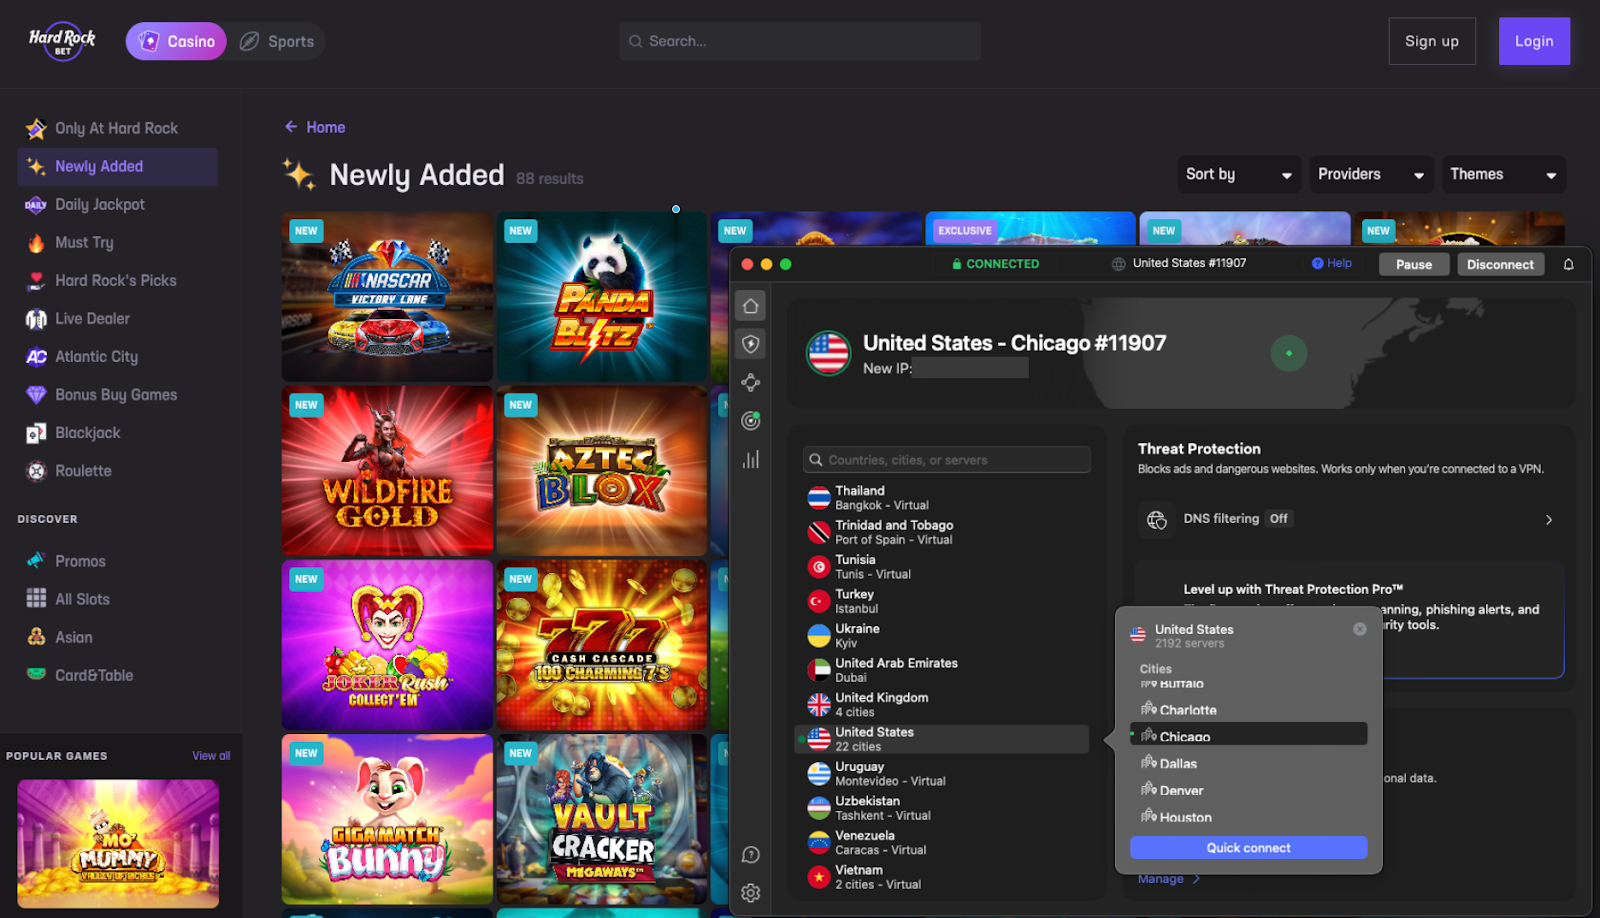The width and height of the screenshot is (1600, 918).
Task: Click the Bonus Buy Games diamond icon
Action: (36, 394)
